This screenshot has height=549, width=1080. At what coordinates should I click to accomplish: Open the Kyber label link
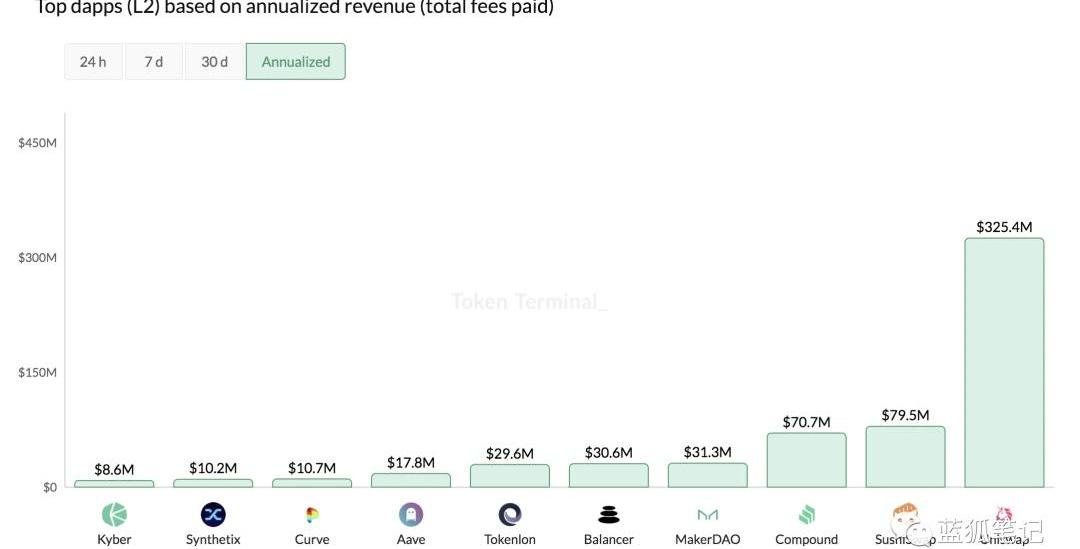pyautogui.click(x=114, y=539)
